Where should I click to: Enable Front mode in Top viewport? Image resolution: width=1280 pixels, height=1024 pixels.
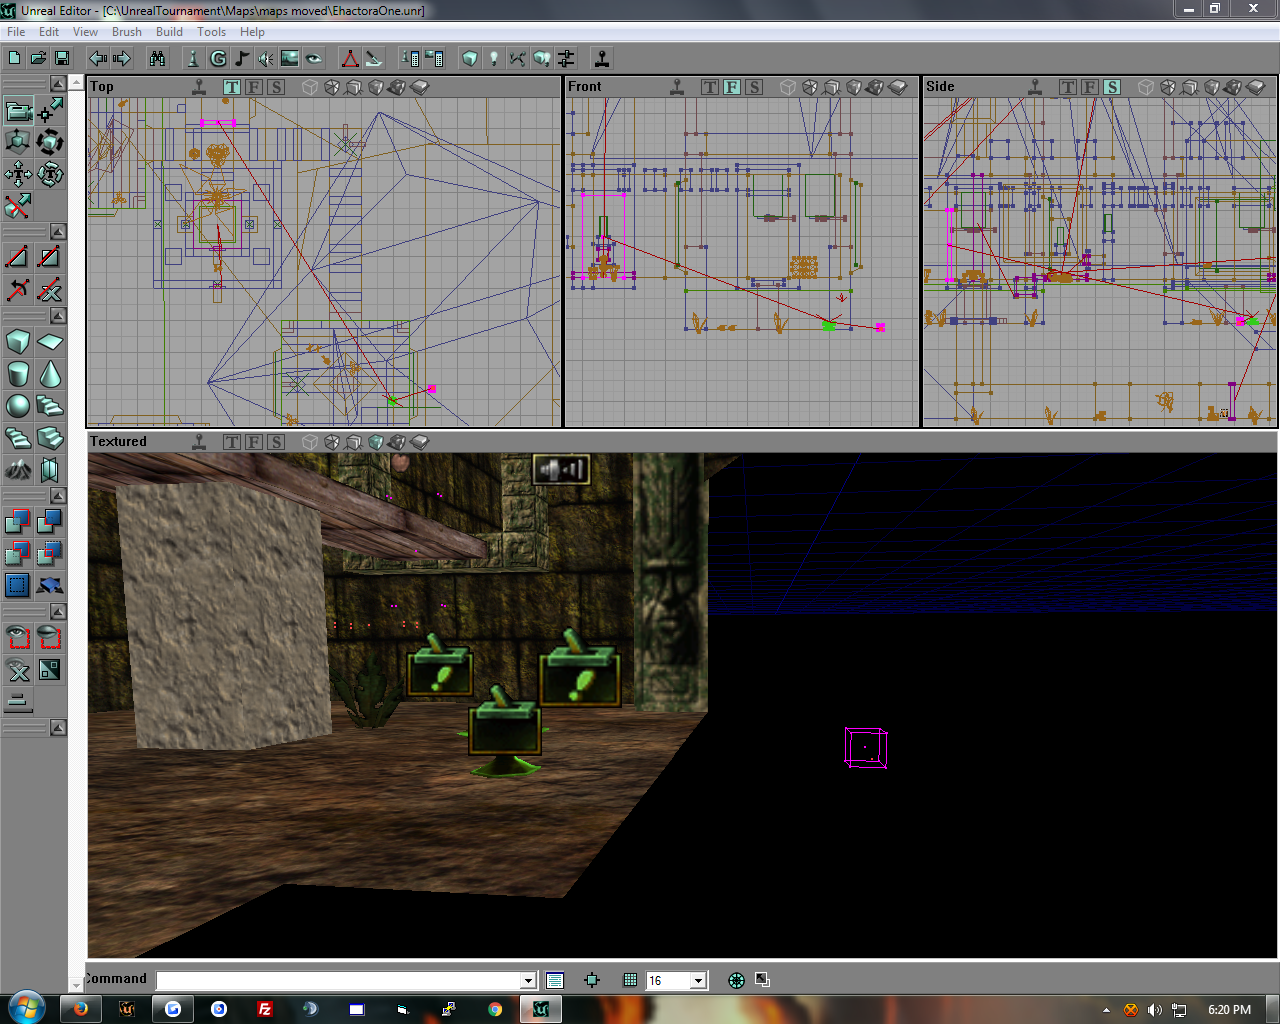coord(254,87)
